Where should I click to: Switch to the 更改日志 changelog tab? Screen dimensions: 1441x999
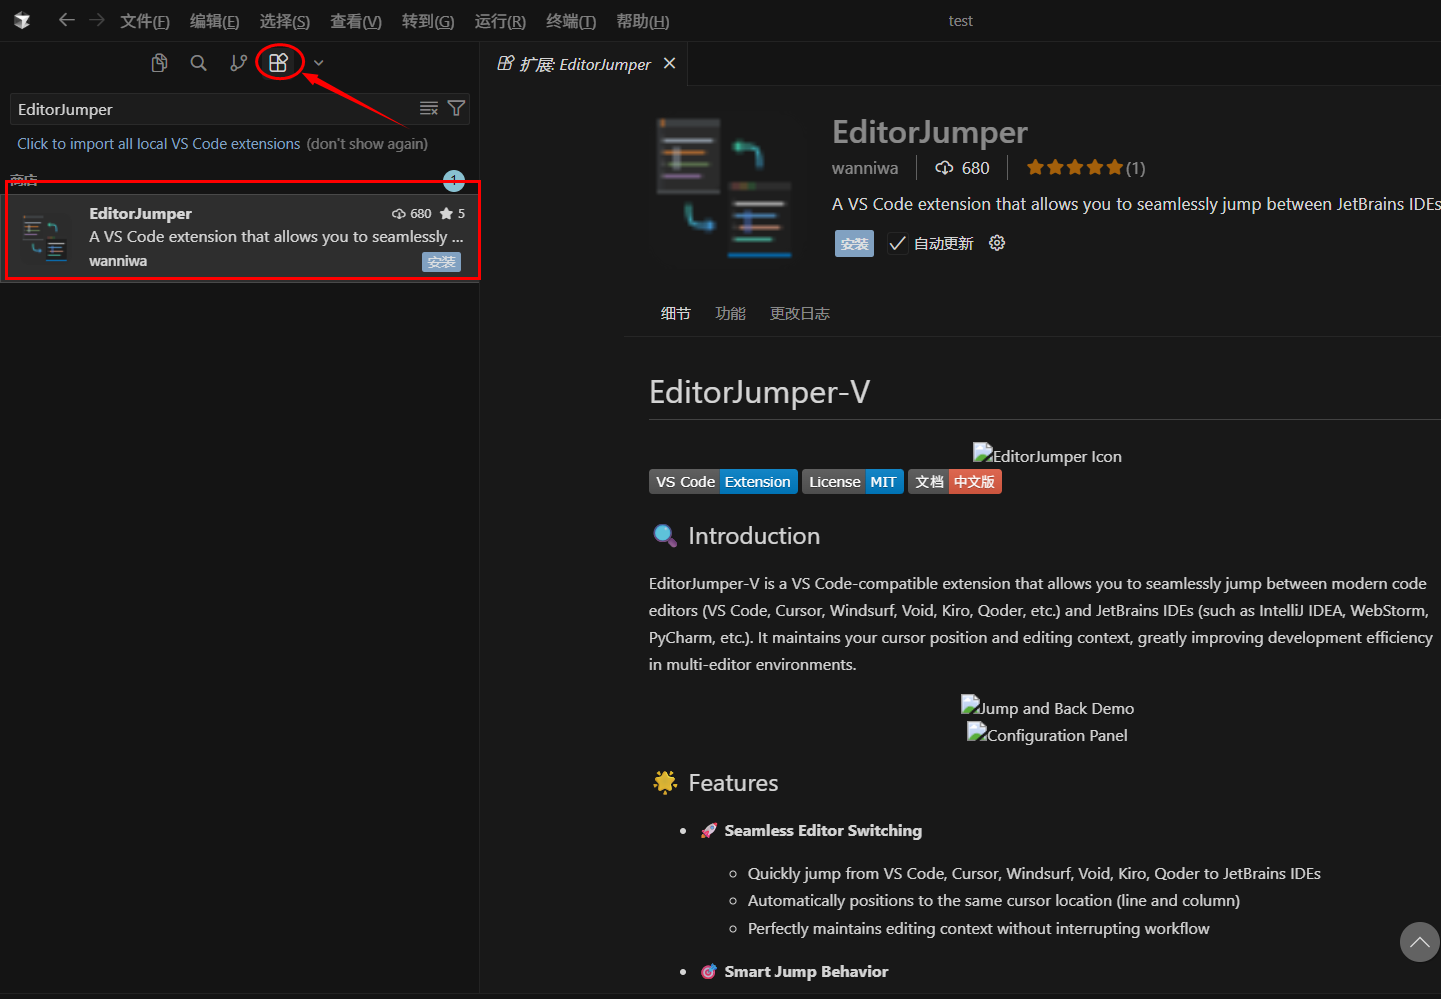tap(800, 314)
